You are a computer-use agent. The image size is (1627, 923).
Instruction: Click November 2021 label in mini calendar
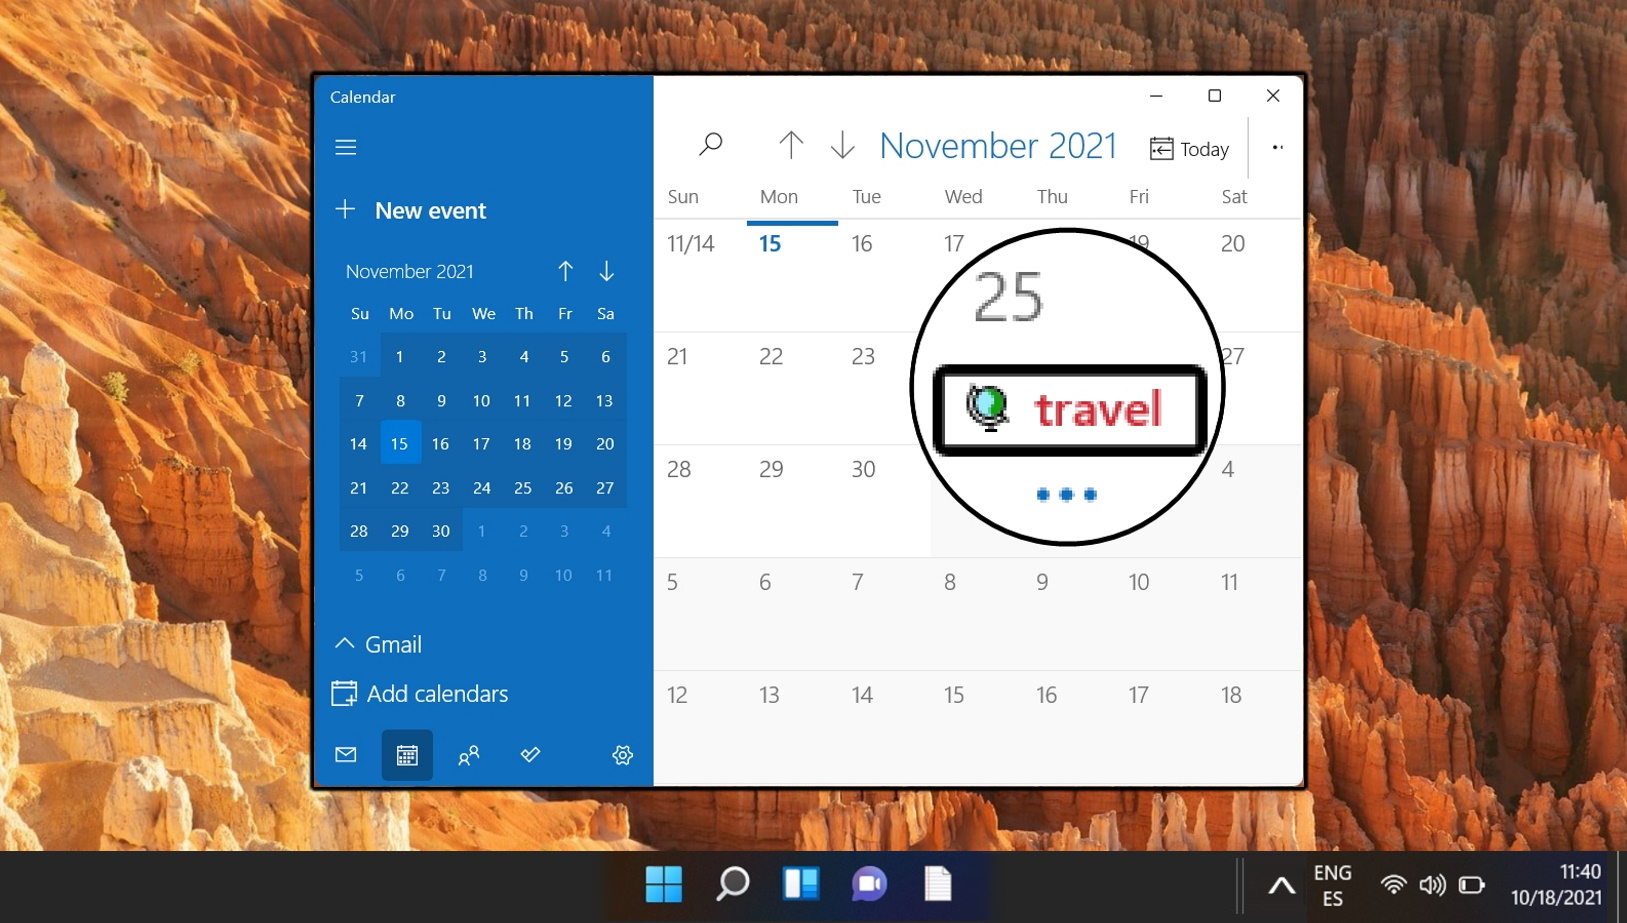pos(409,271)
